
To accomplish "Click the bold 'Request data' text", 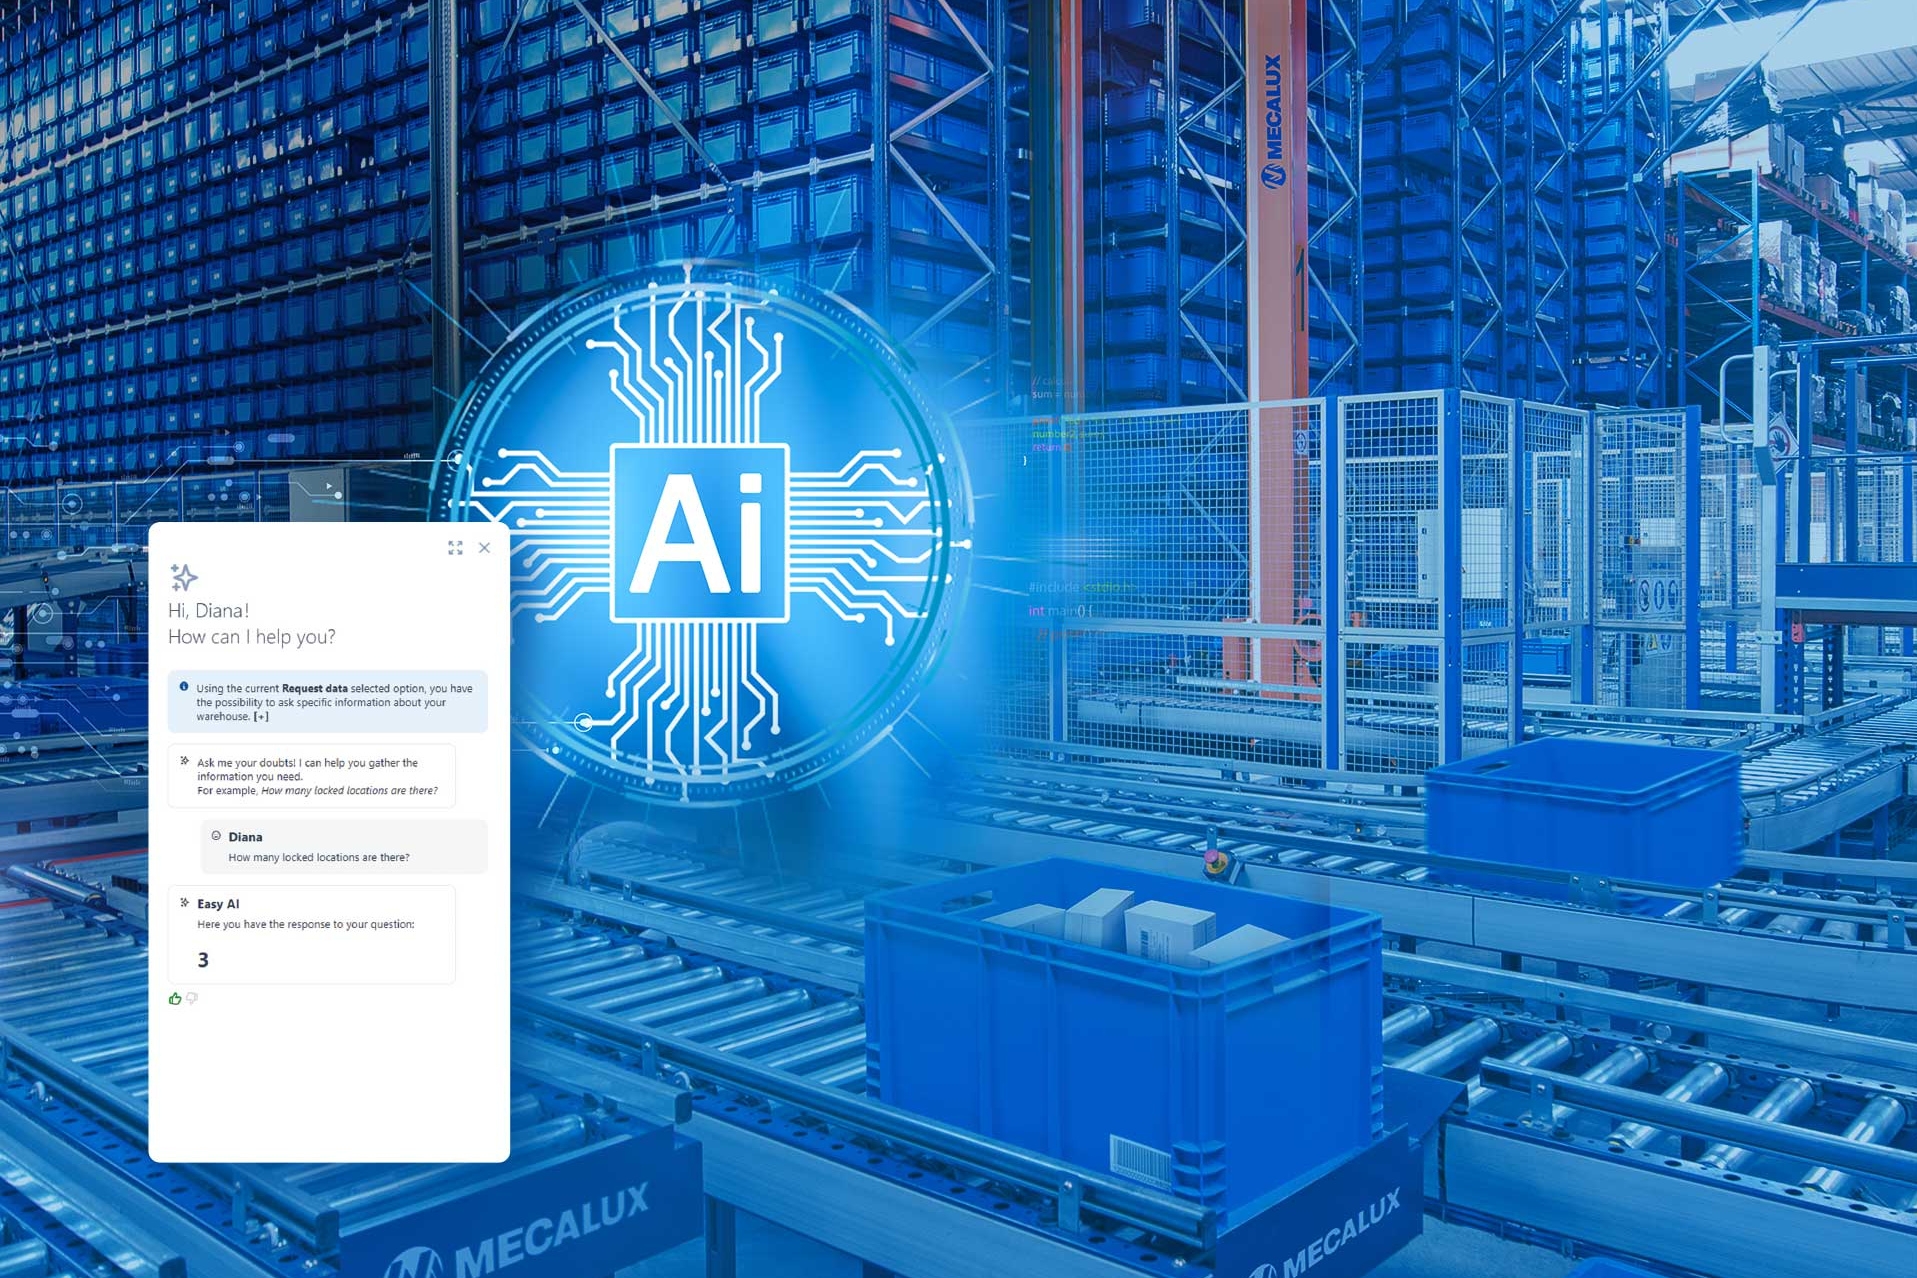I will pyautogui.click(x=314, y=688).
